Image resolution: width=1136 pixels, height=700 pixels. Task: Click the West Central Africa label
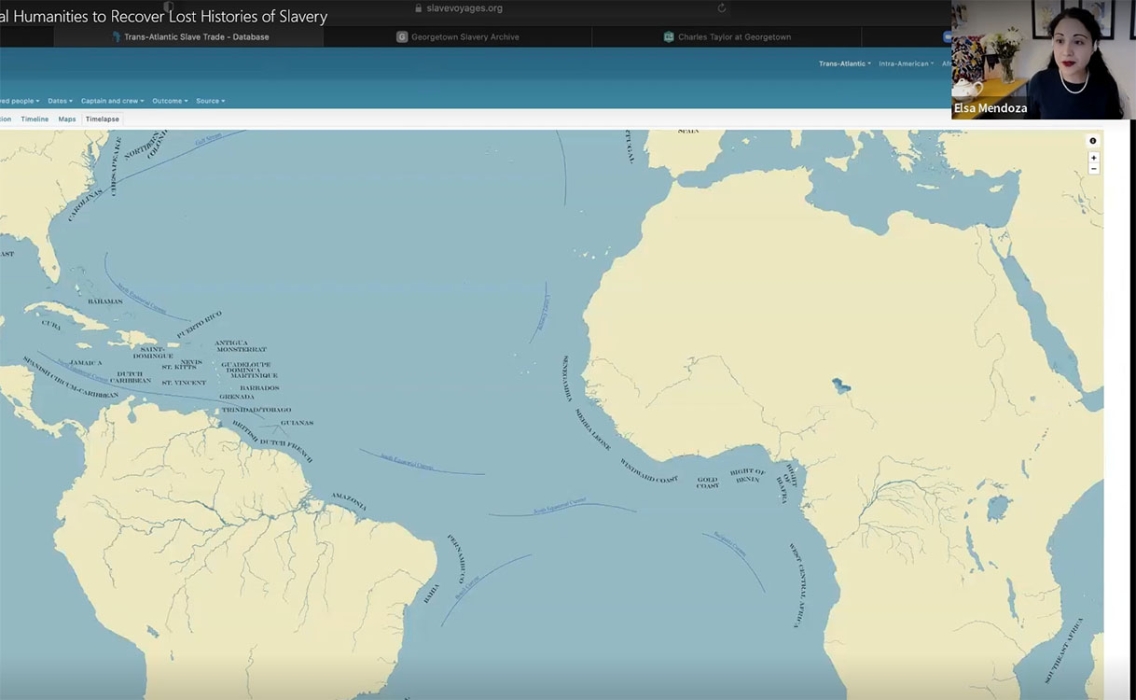tap(797, 584)
